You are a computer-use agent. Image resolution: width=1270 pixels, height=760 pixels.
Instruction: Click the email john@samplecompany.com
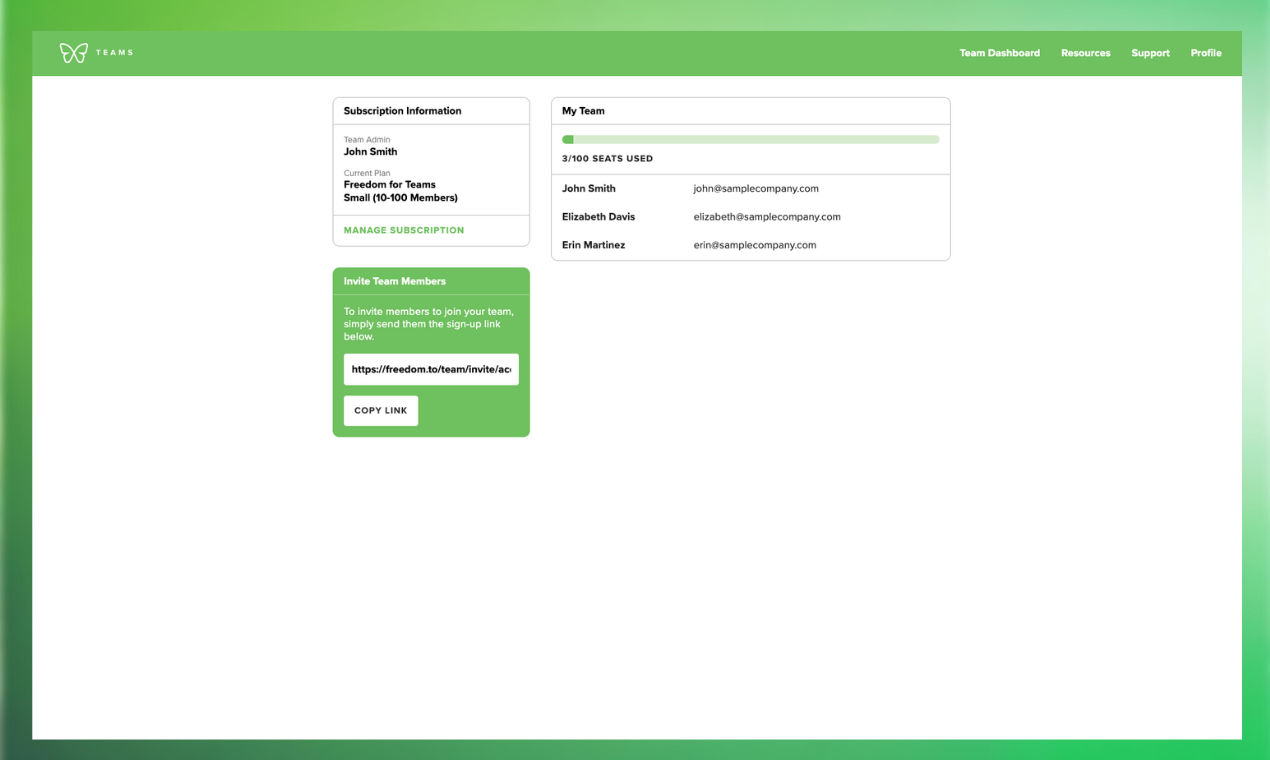point(756,188)
